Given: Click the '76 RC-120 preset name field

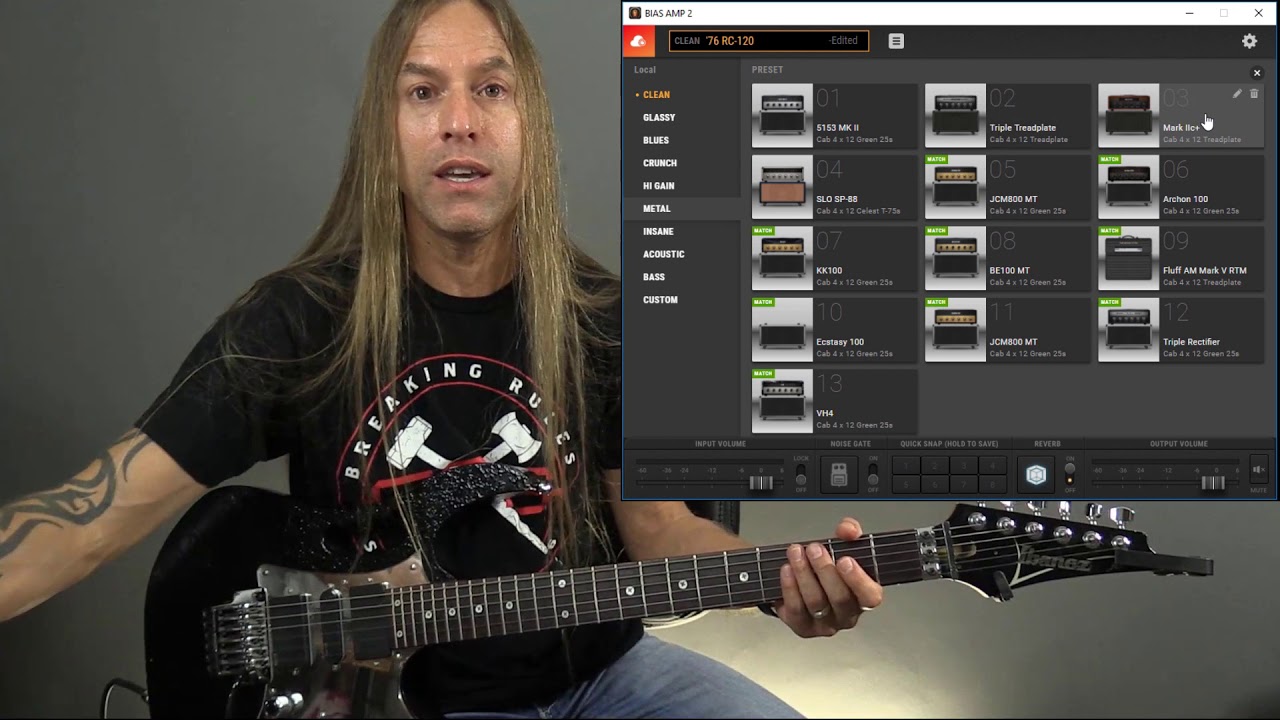Looking at the screenshot, I should point(768,41).
